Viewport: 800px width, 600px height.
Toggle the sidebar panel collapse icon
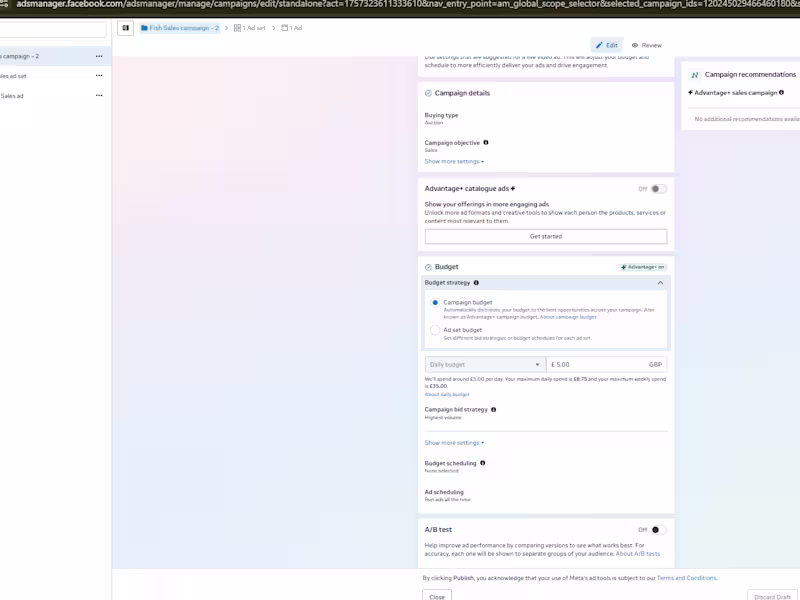[126, 28]
